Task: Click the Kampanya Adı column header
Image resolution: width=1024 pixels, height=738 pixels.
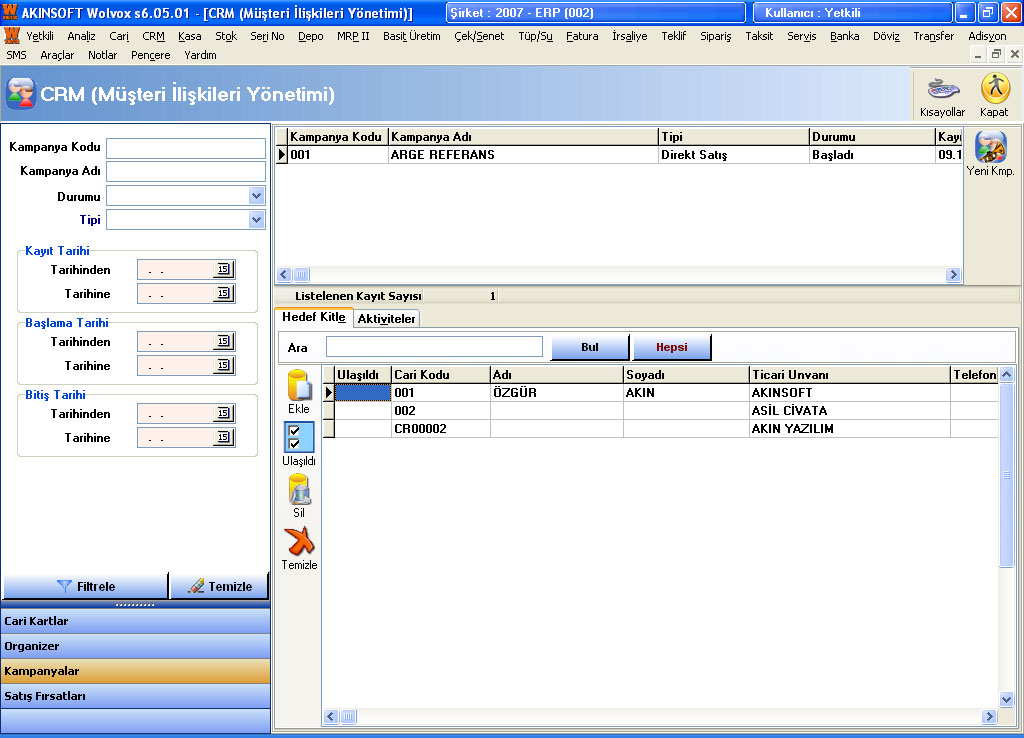Action: click(x=523, y=136)
